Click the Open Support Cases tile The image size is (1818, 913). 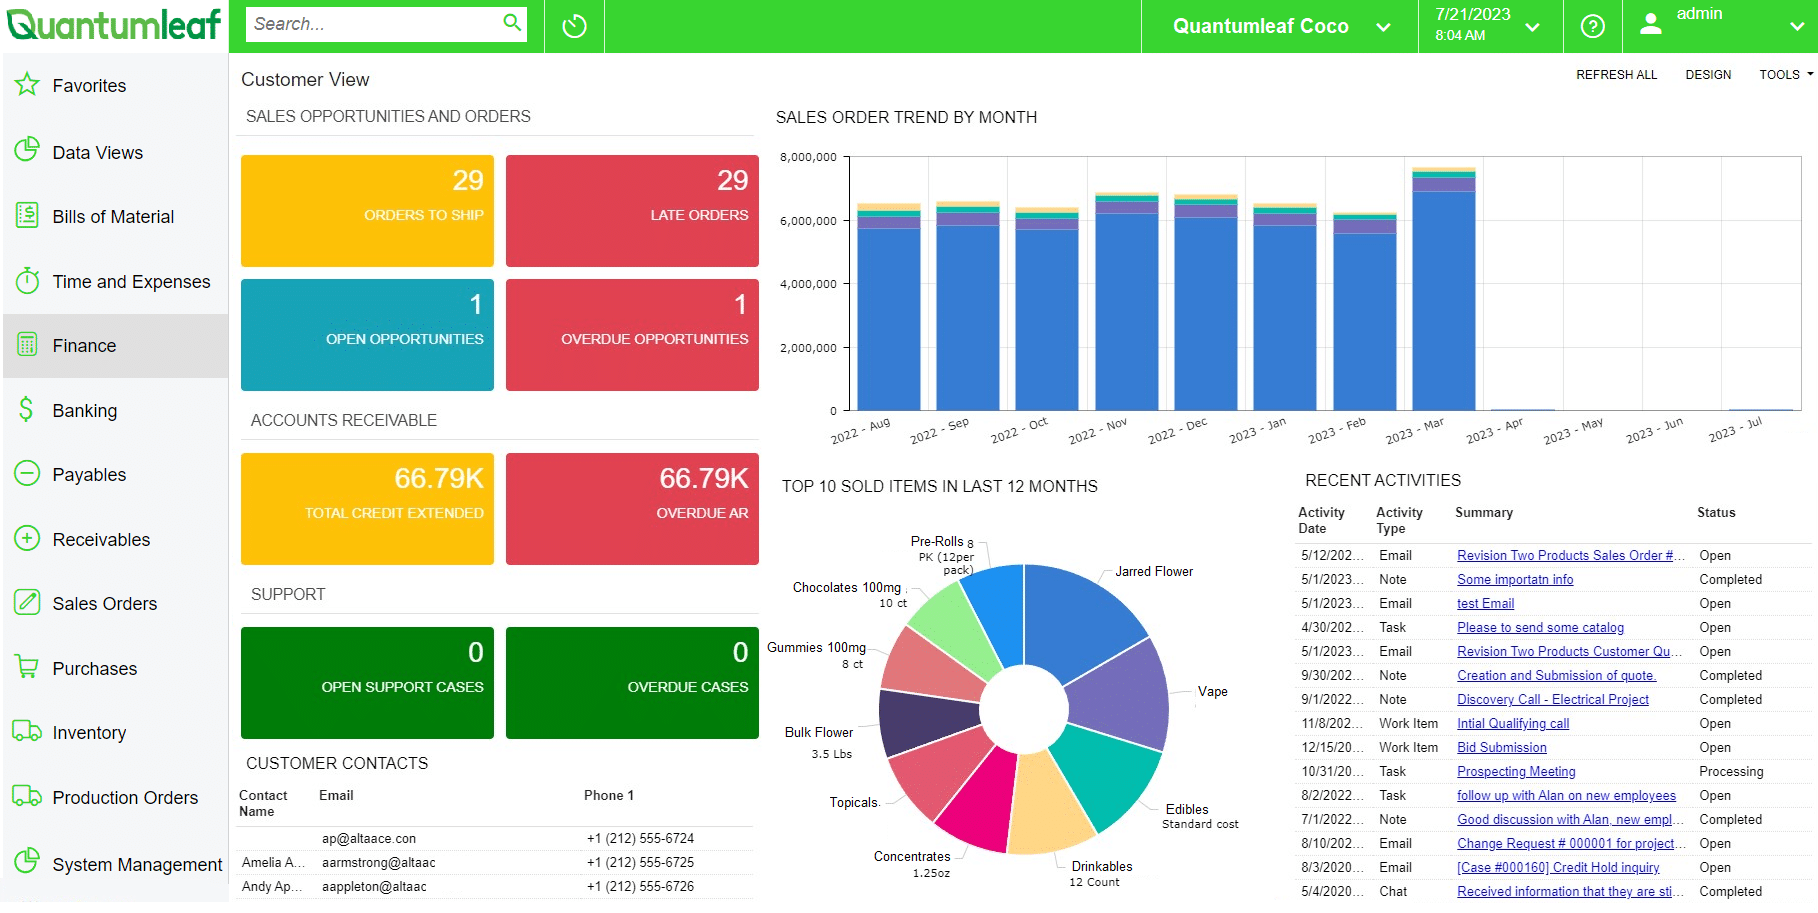[x=367, y=683]
